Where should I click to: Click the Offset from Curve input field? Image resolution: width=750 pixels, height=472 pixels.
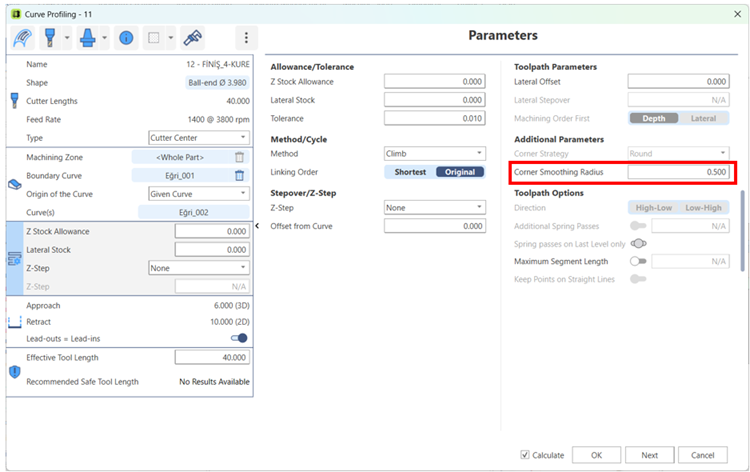(435, 226)
